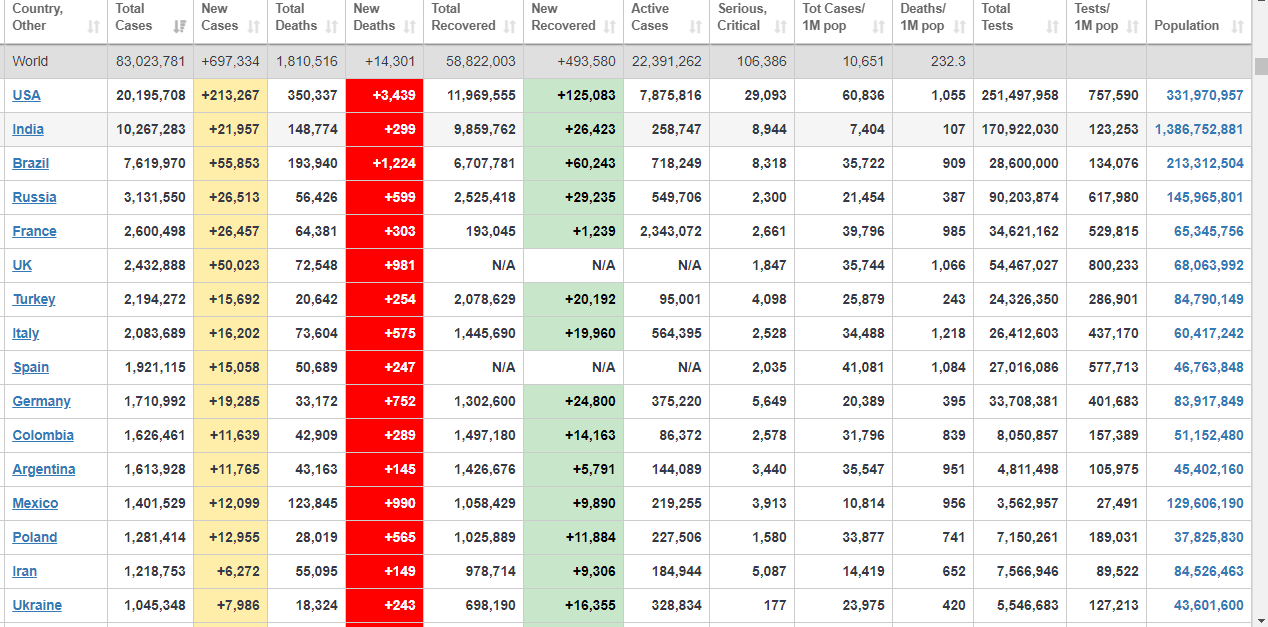The height and width of the screenshot is (627, 1268).
Task: Sort by Total Cases sort arrow icon
Action: click(x=180, y=26)
